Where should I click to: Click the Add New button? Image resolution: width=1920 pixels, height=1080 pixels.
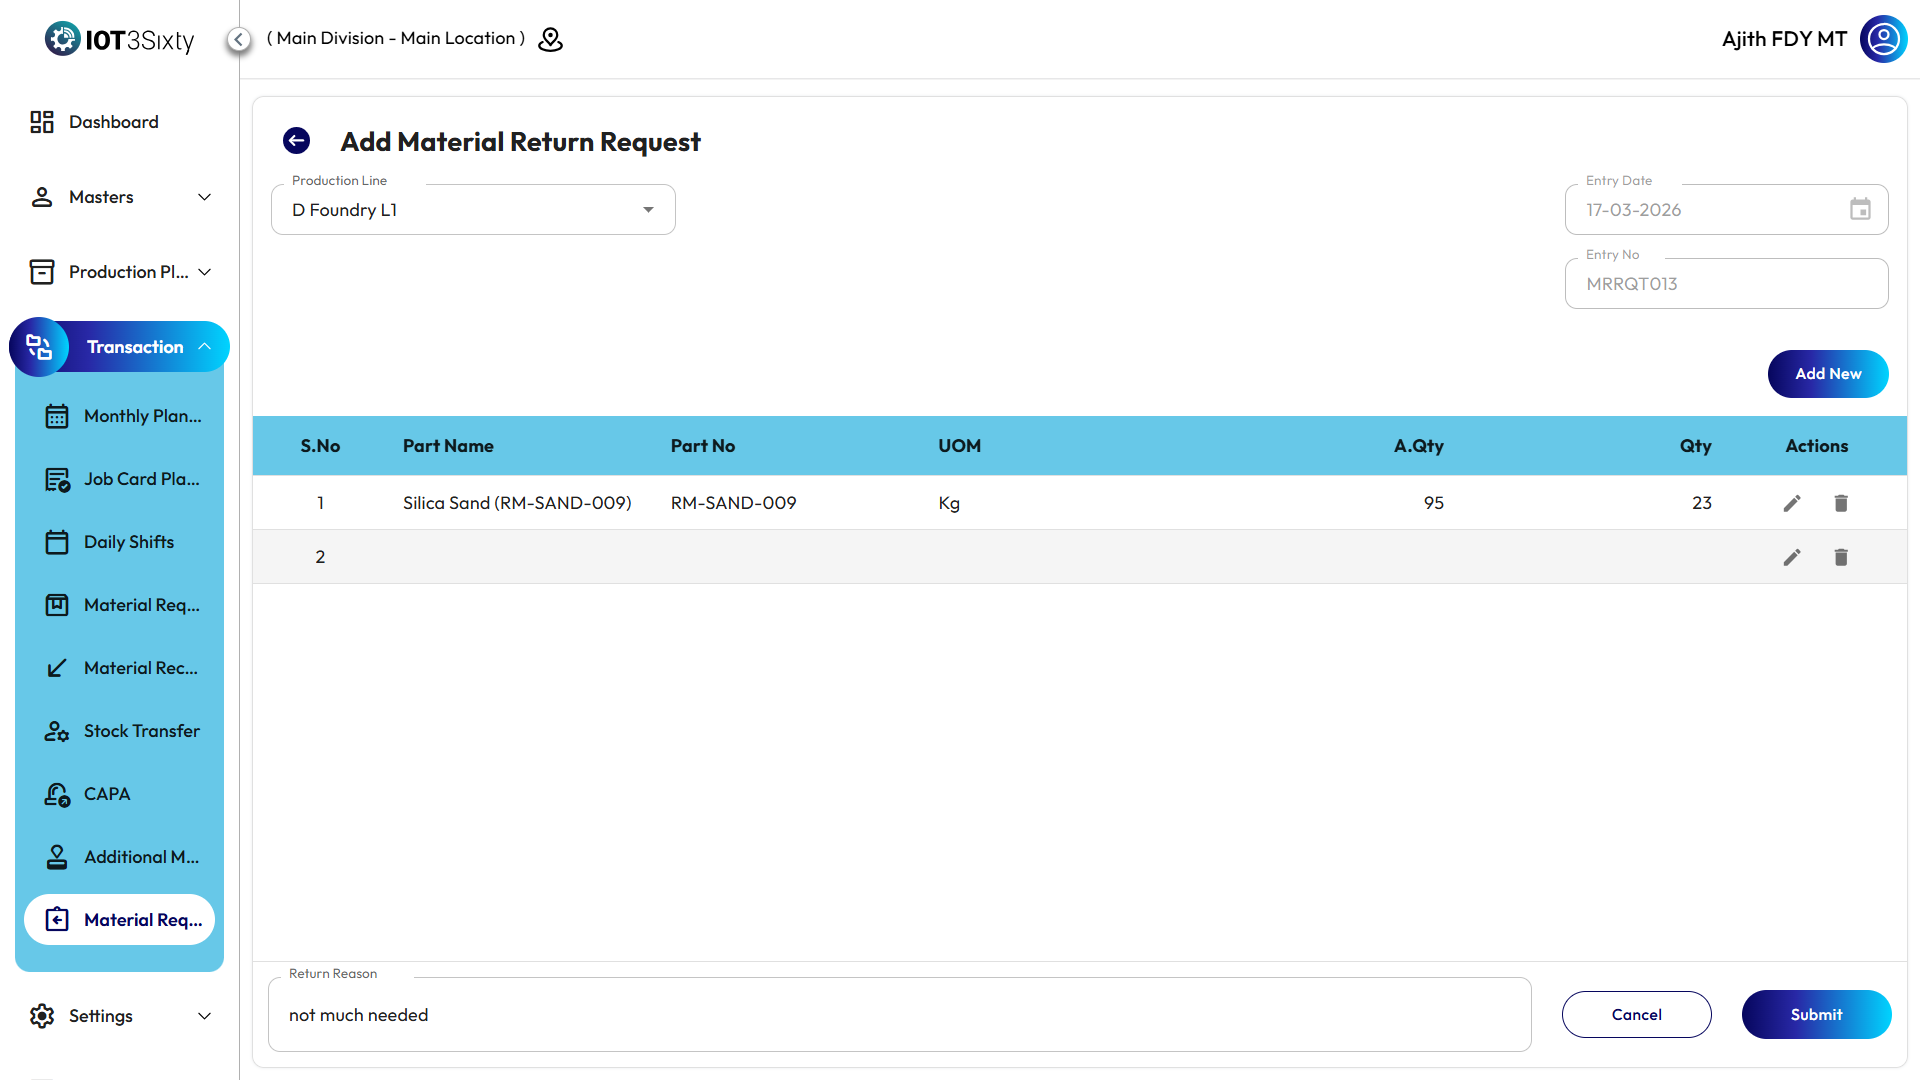tap(1827, 374)
